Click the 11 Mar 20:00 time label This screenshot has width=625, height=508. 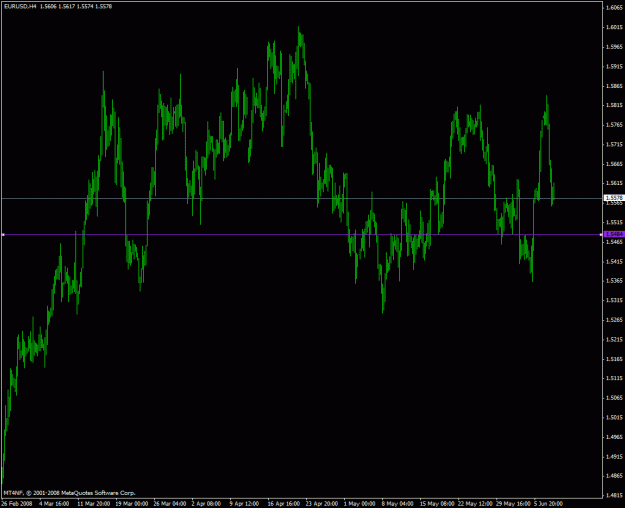pos(94,504)
